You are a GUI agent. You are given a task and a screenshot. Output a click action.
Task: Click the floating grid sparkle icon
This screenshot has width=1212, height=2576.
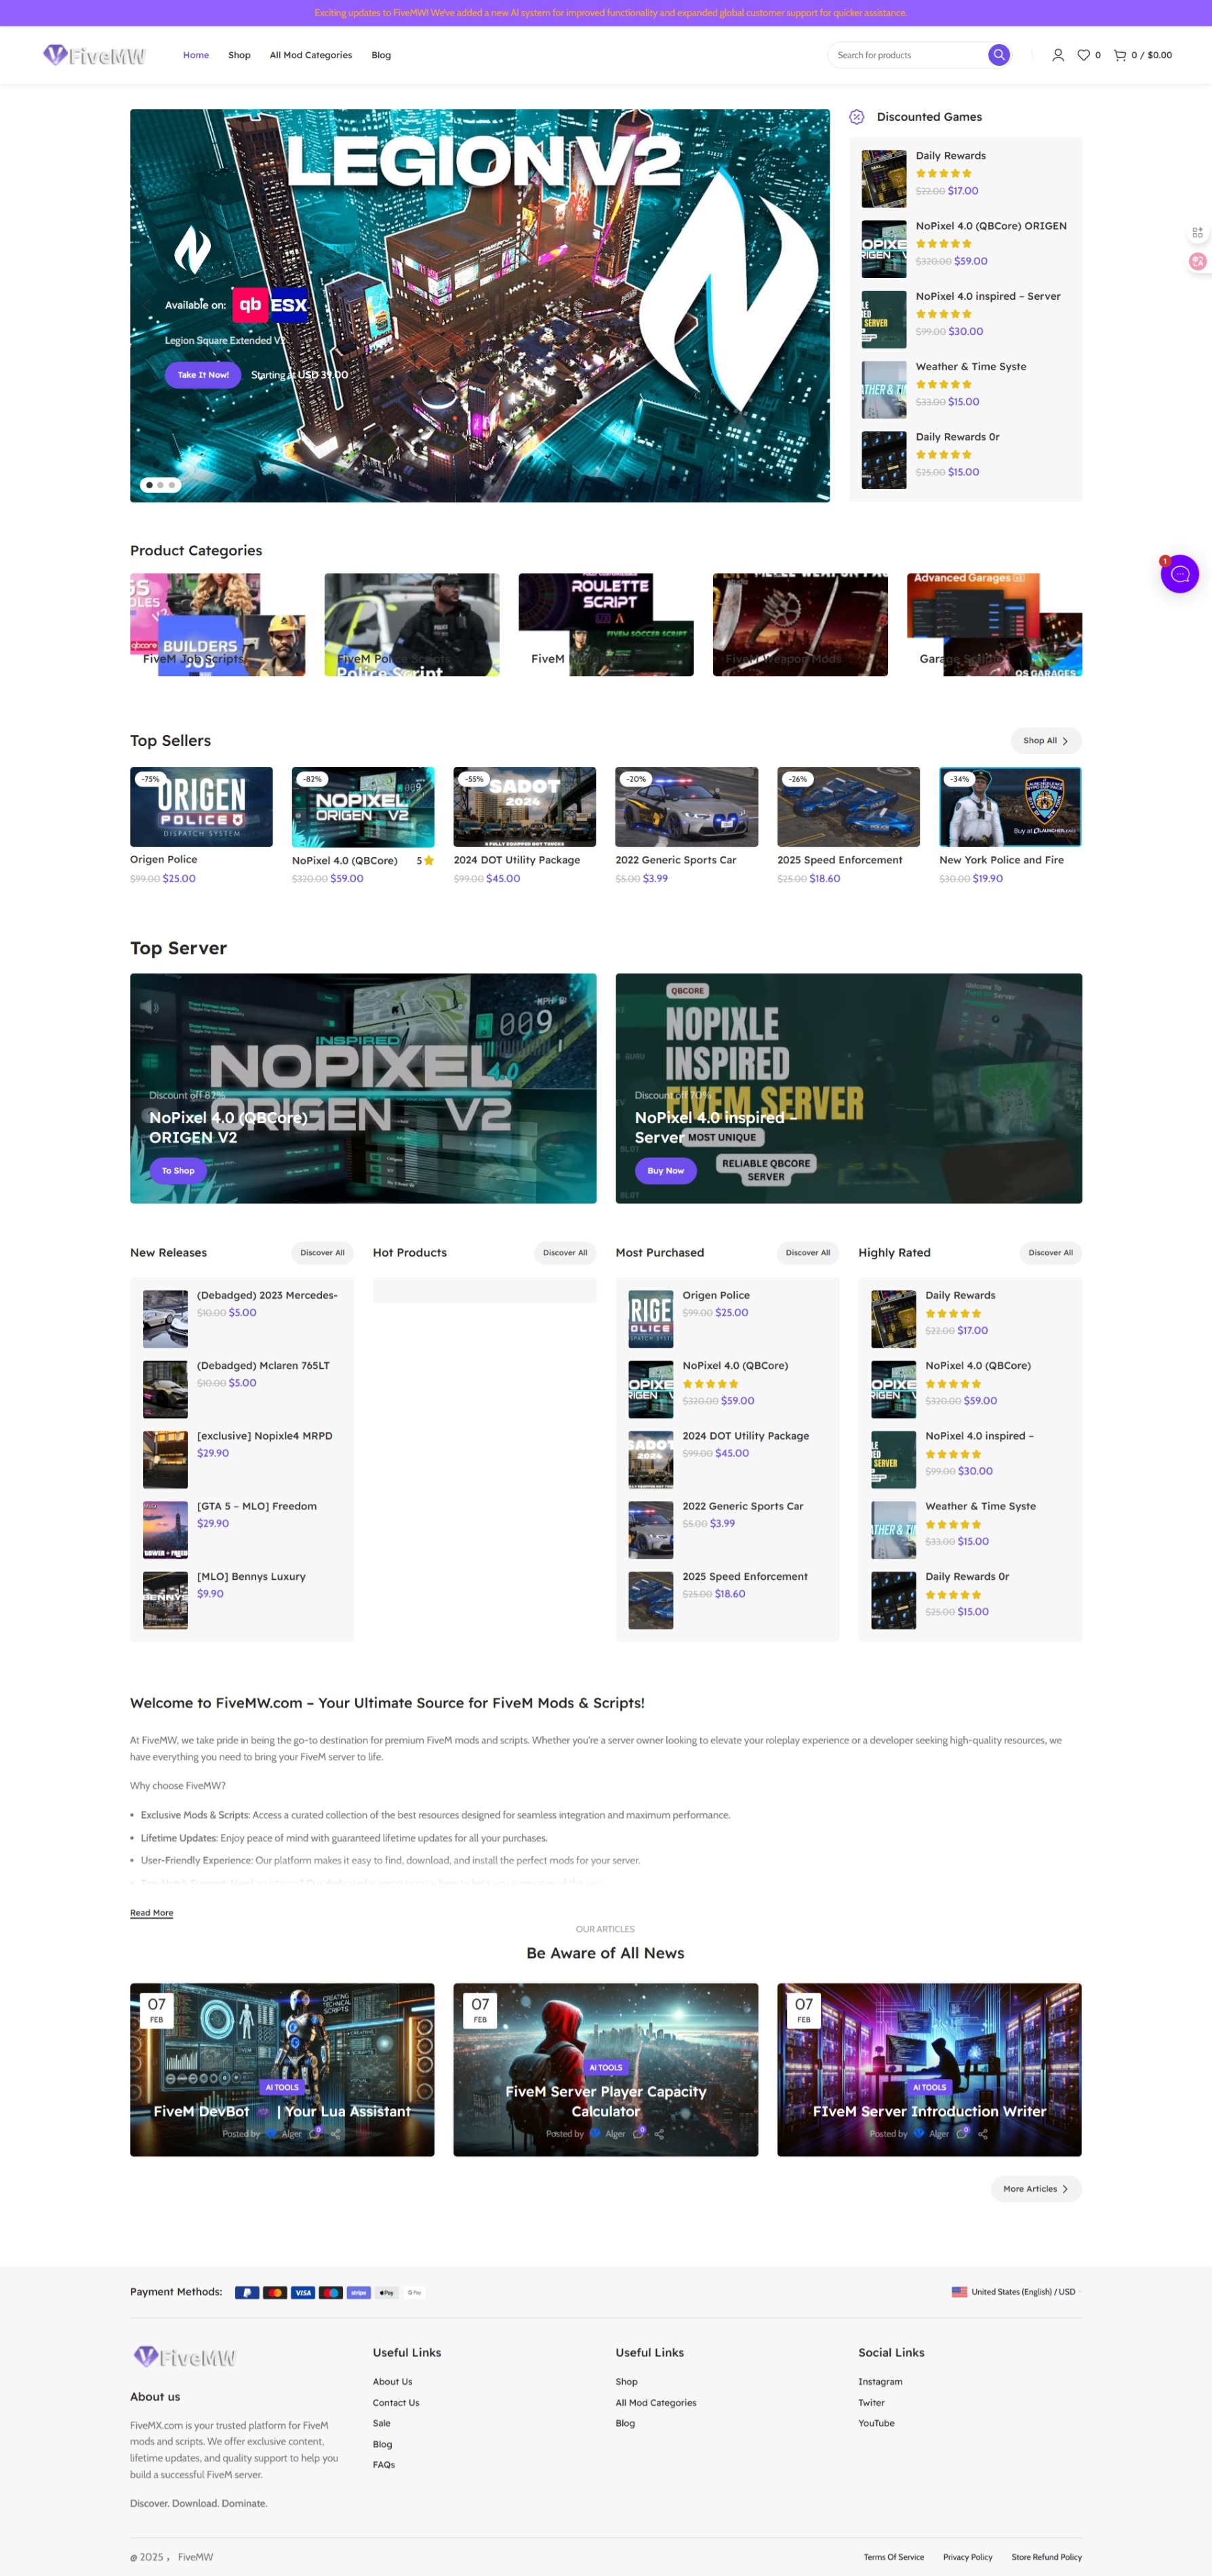tap(1197, 232)
